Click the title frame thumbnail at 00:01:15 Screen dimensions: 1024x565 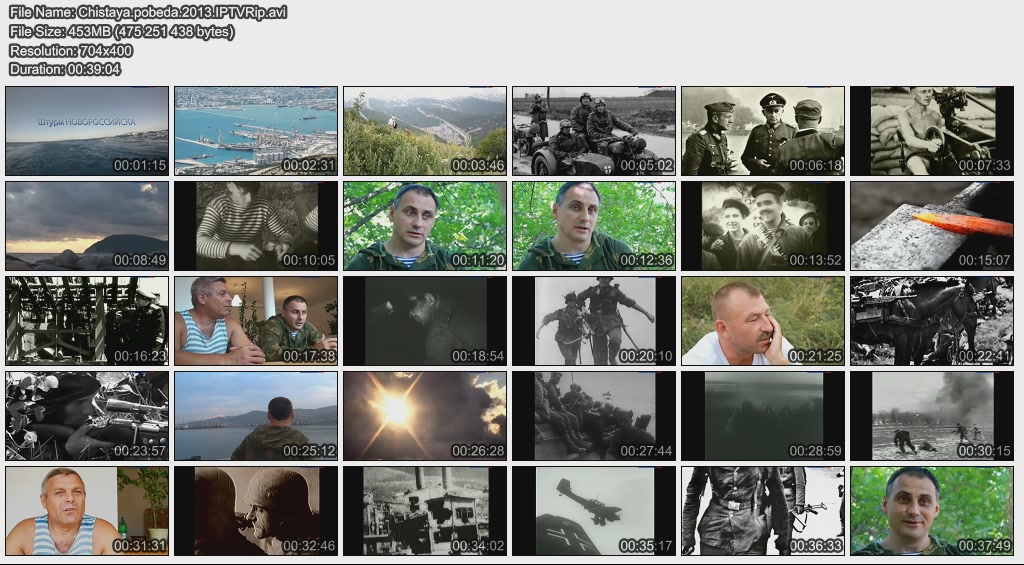[x=87, y=131]
